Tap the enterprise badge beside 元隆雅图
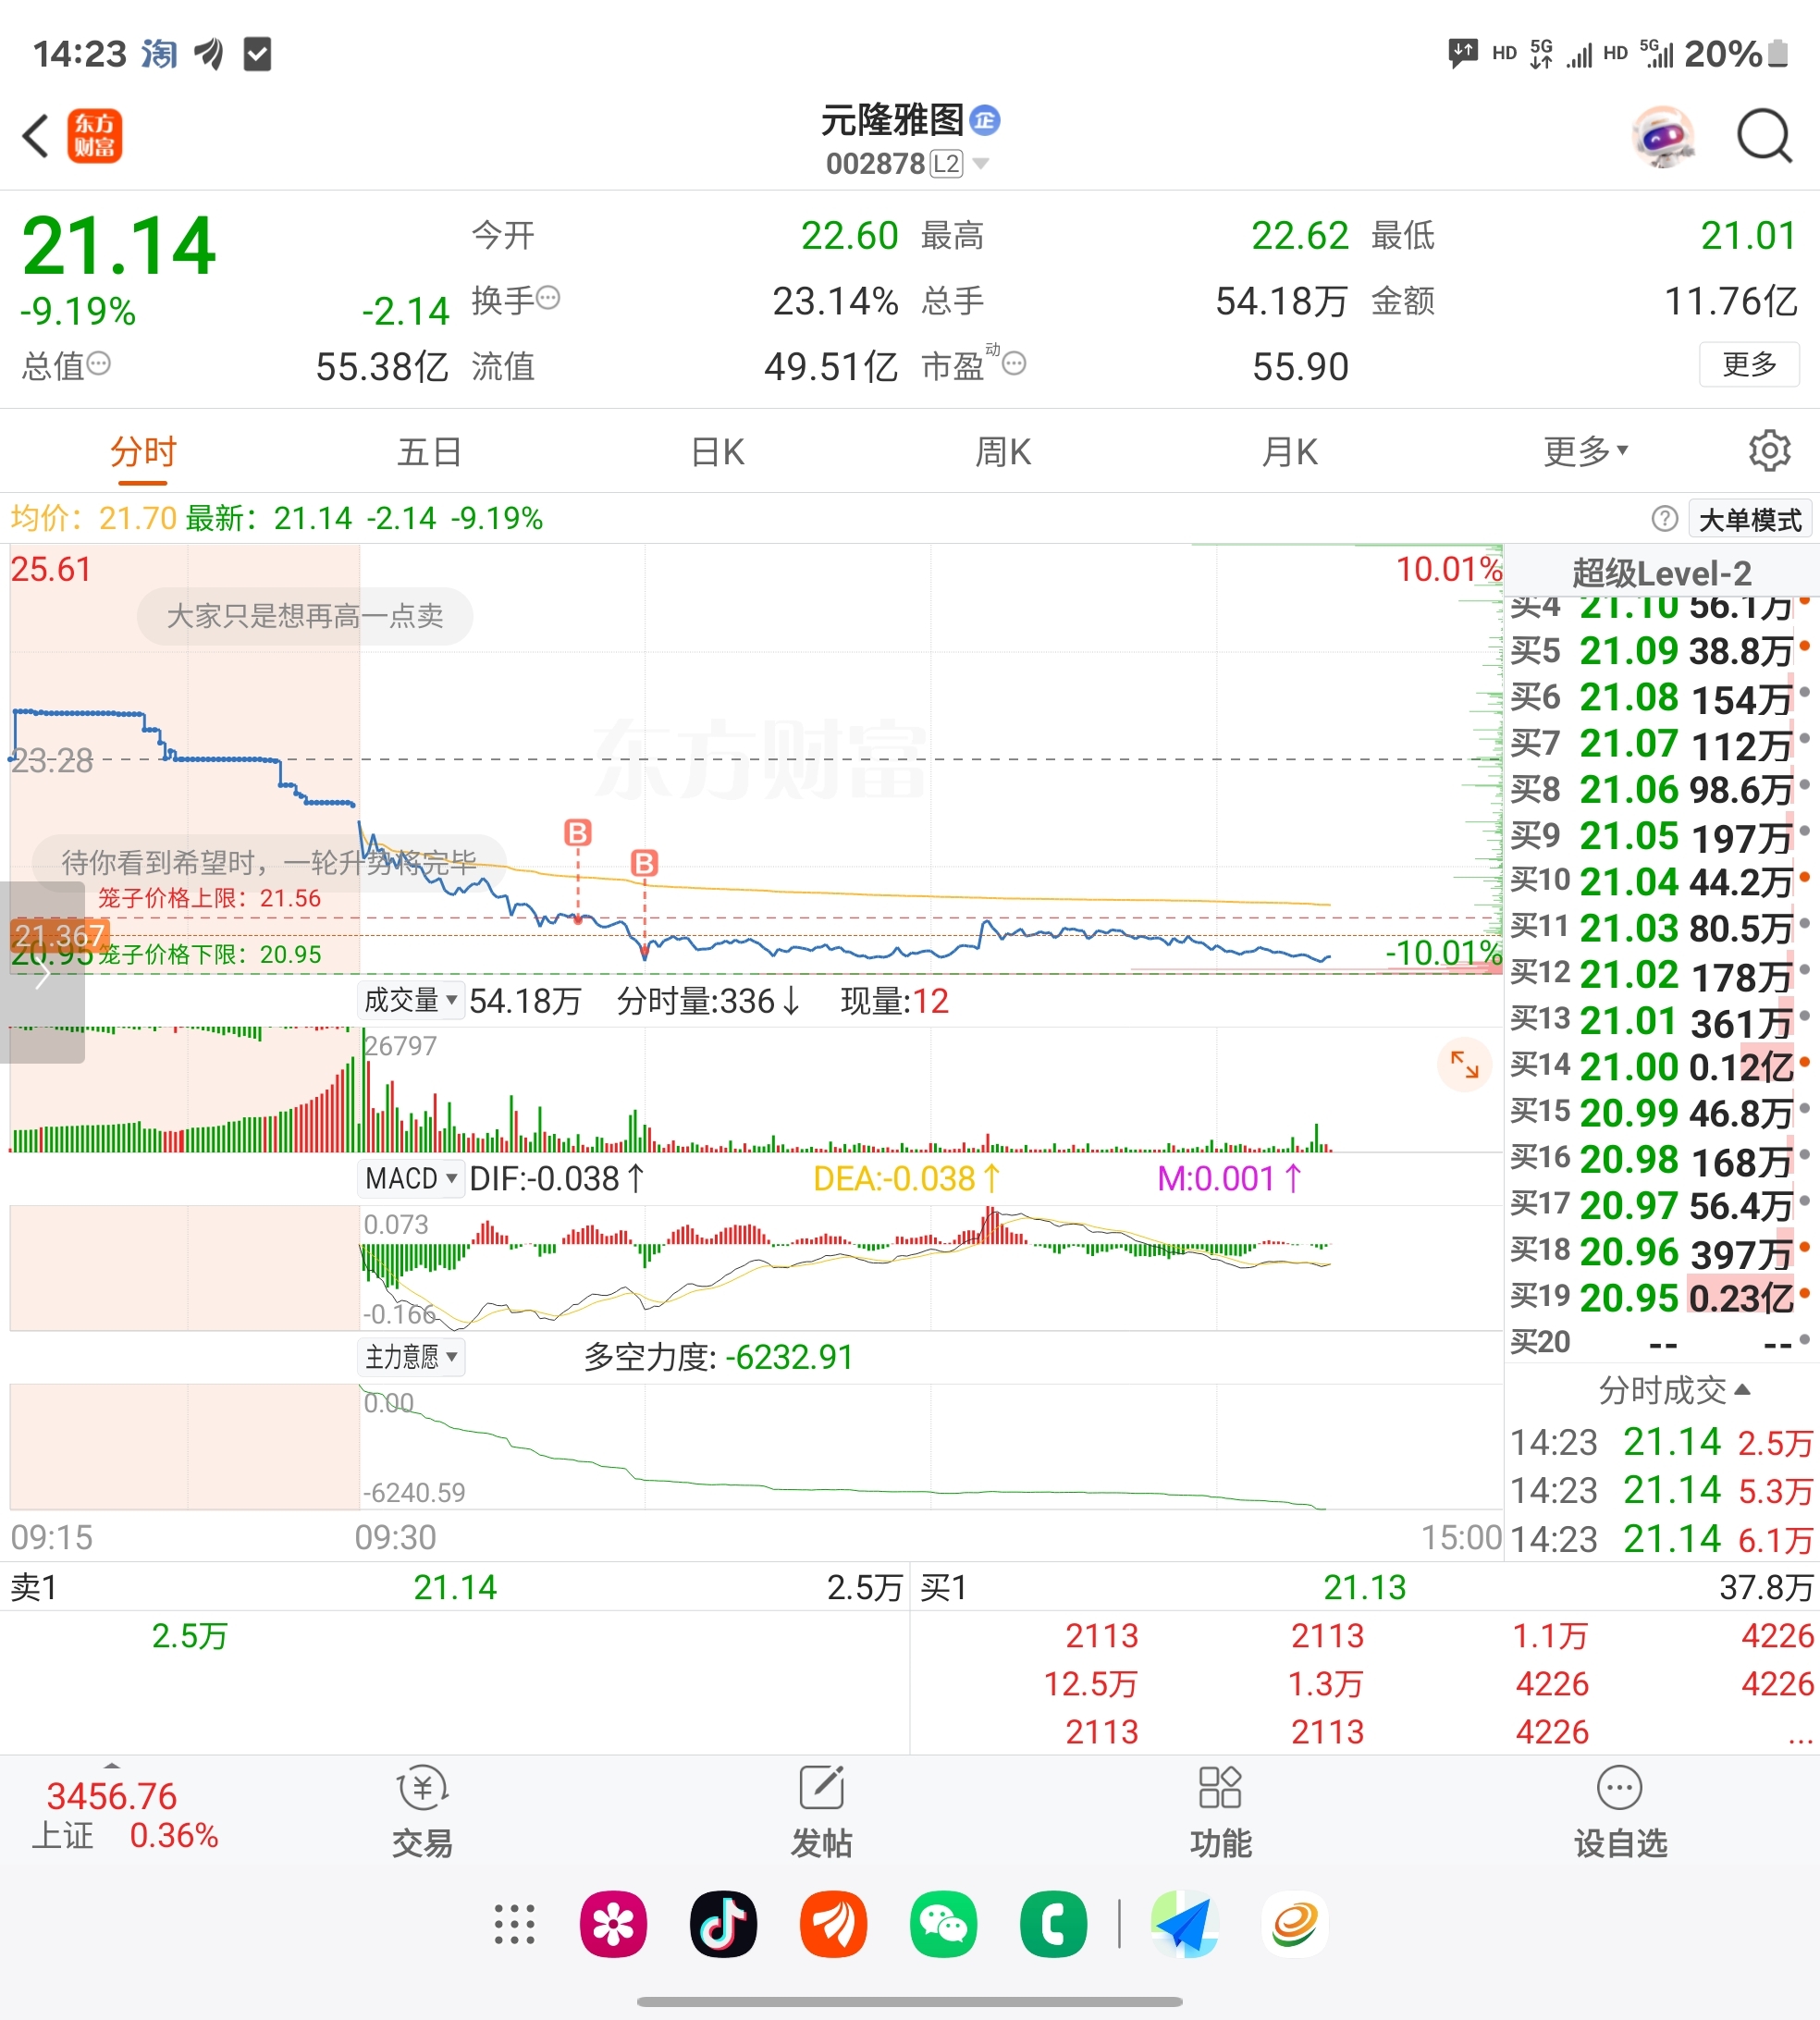This screenshot has width=1820, height=2020. pos(985,121)
